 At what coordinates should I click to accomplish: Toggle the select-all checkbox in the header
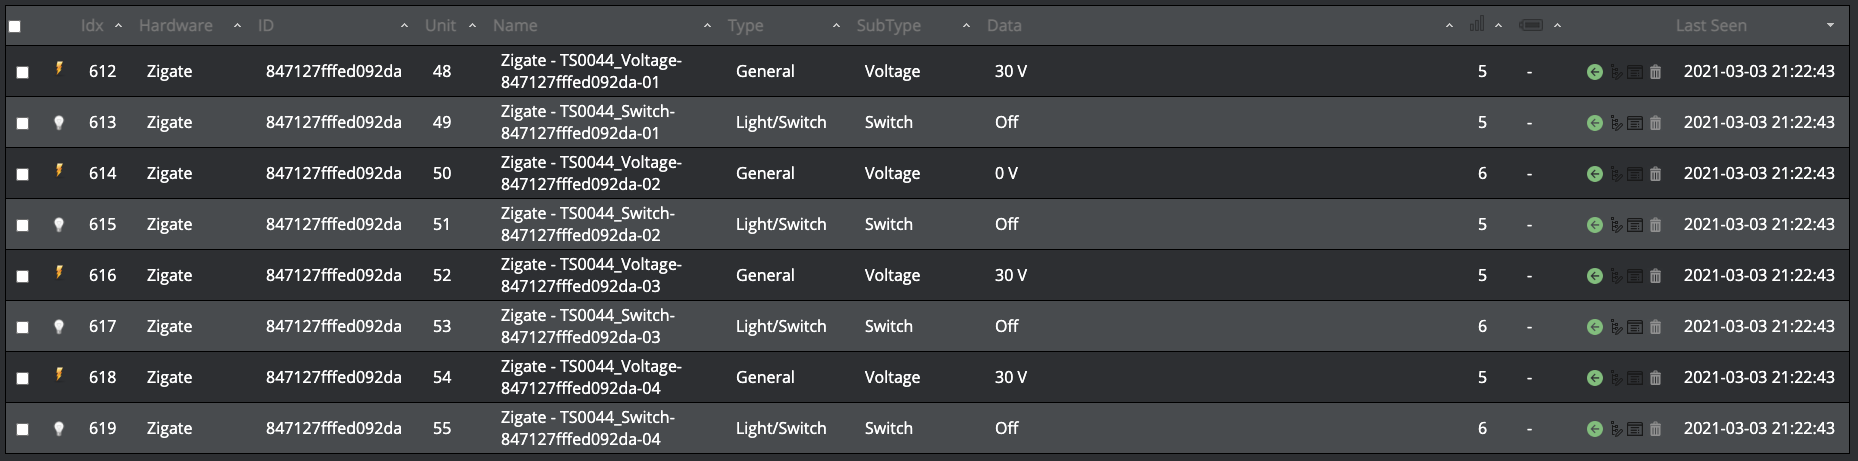[15, 26]
